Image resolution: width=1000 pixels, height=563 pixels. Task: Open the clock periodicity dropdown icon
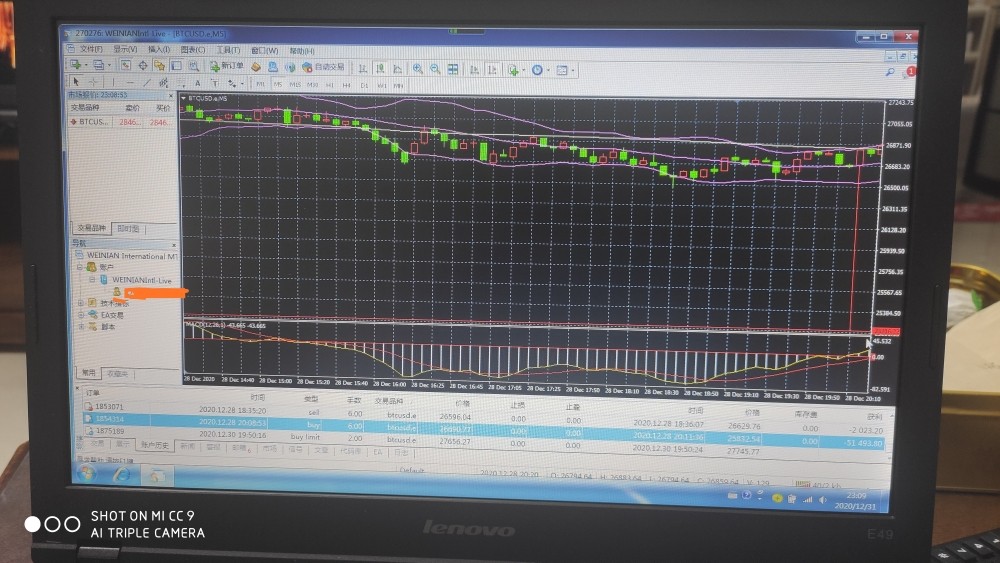[539, 70]
